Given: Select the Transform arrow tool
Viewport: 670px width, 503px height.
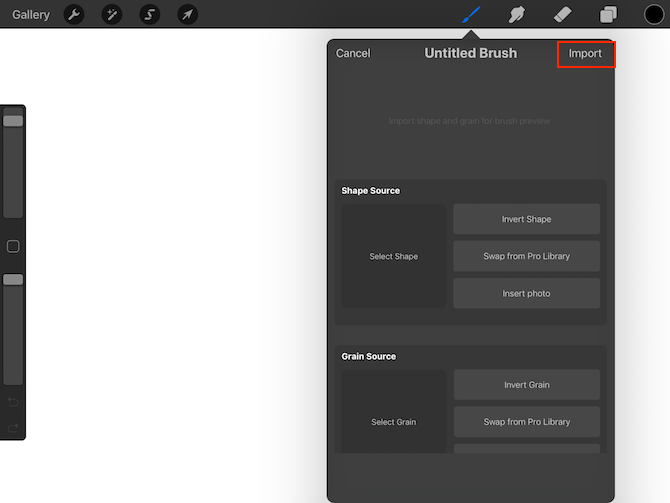Looking at the screenshot, I should coord(187,14).
